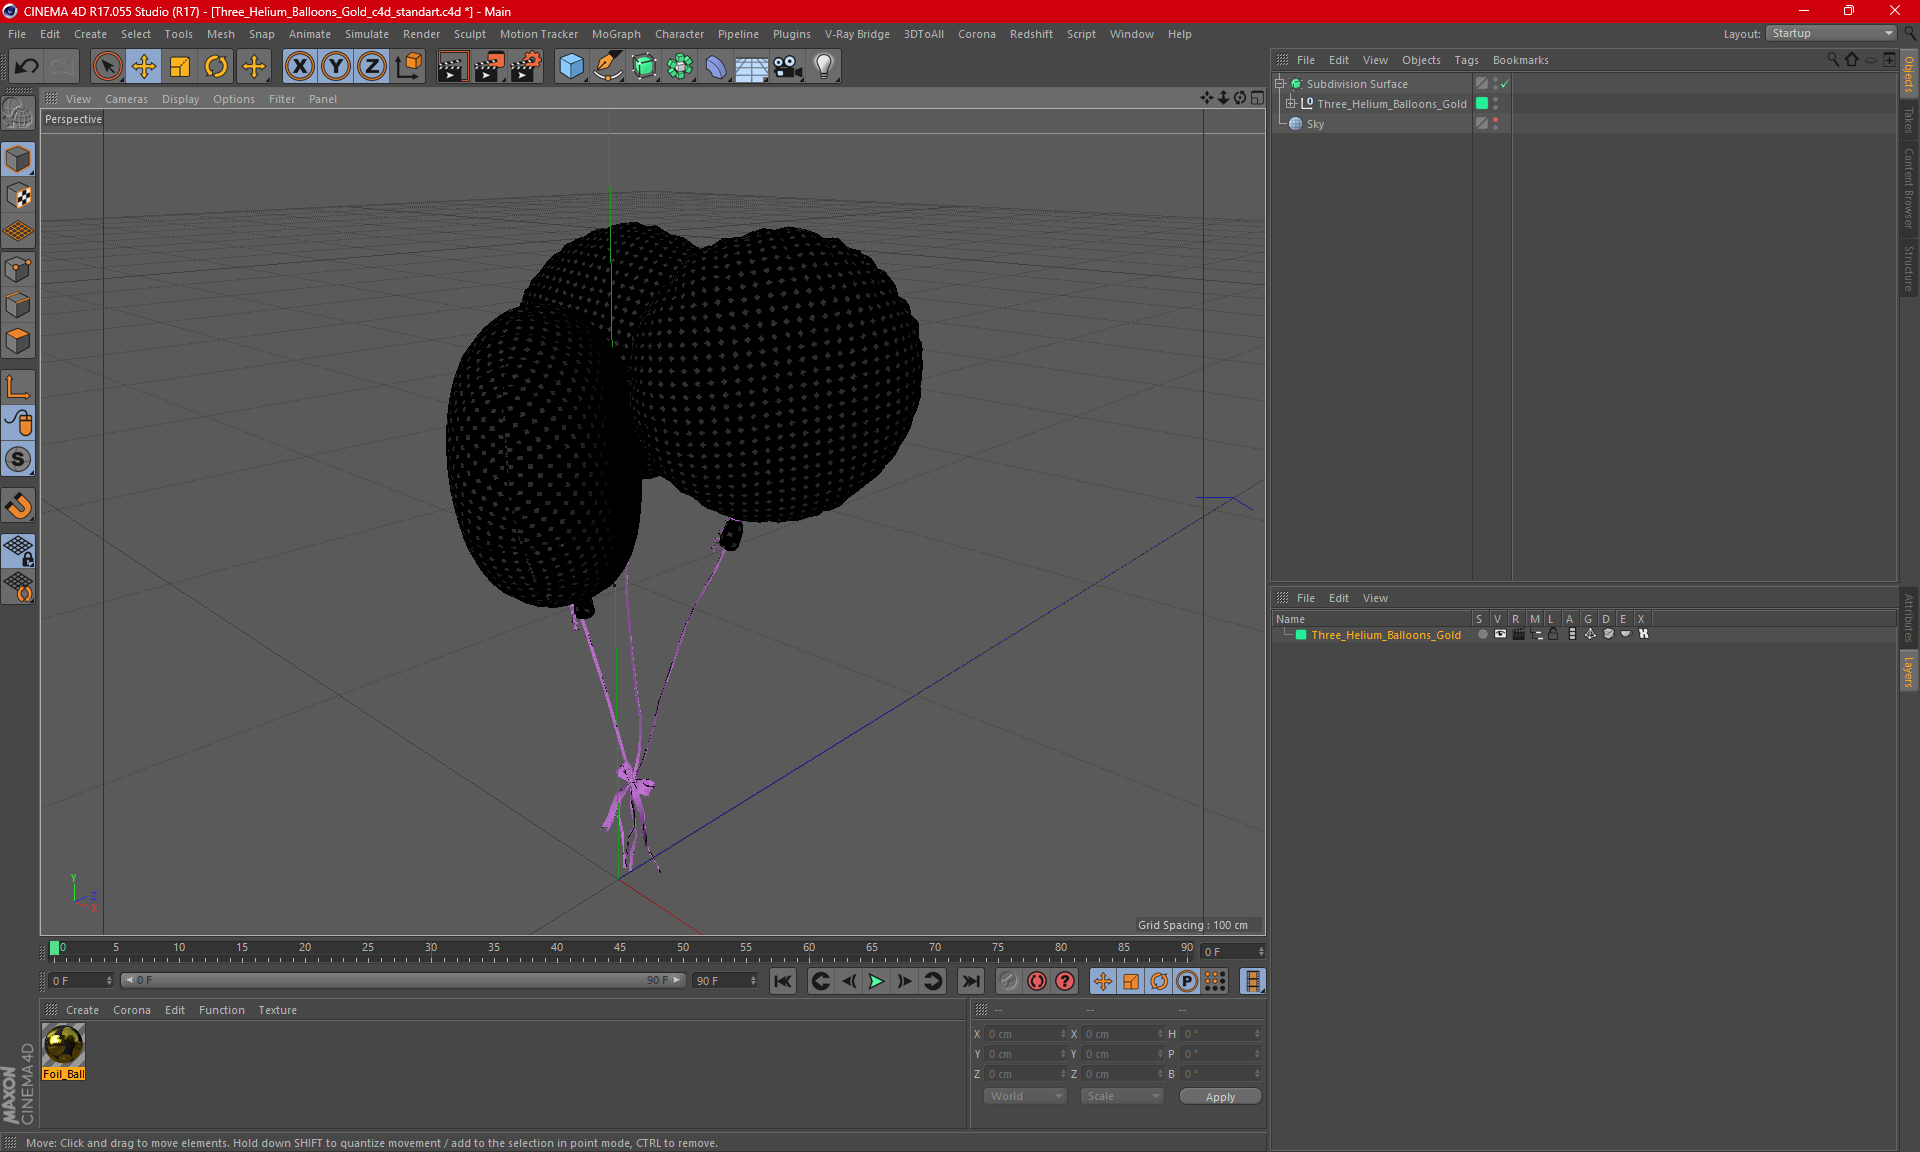
Task: Open the Simulate menu
Action: point(367,34)
